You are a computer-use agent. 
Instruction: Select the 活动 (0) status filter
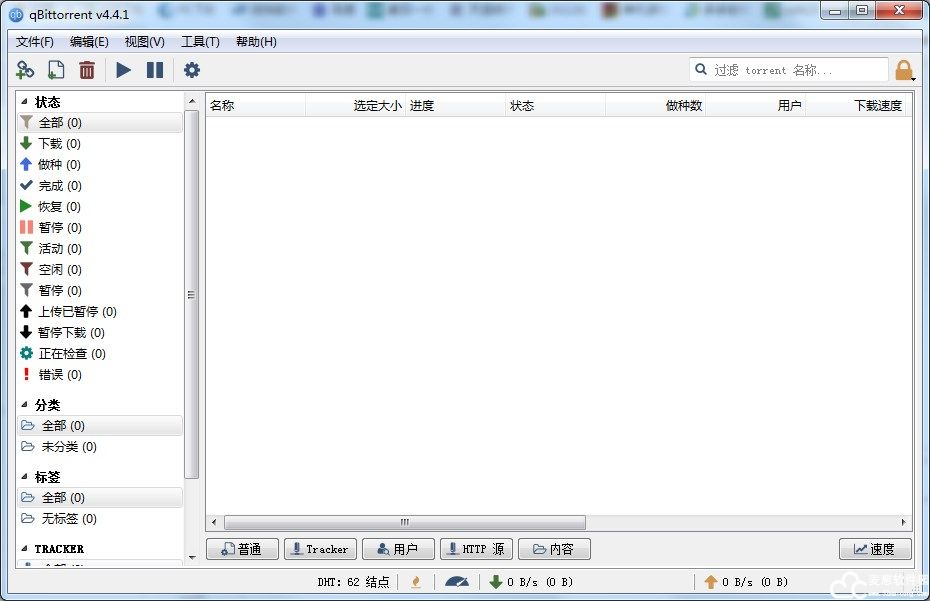coord(100,249)
